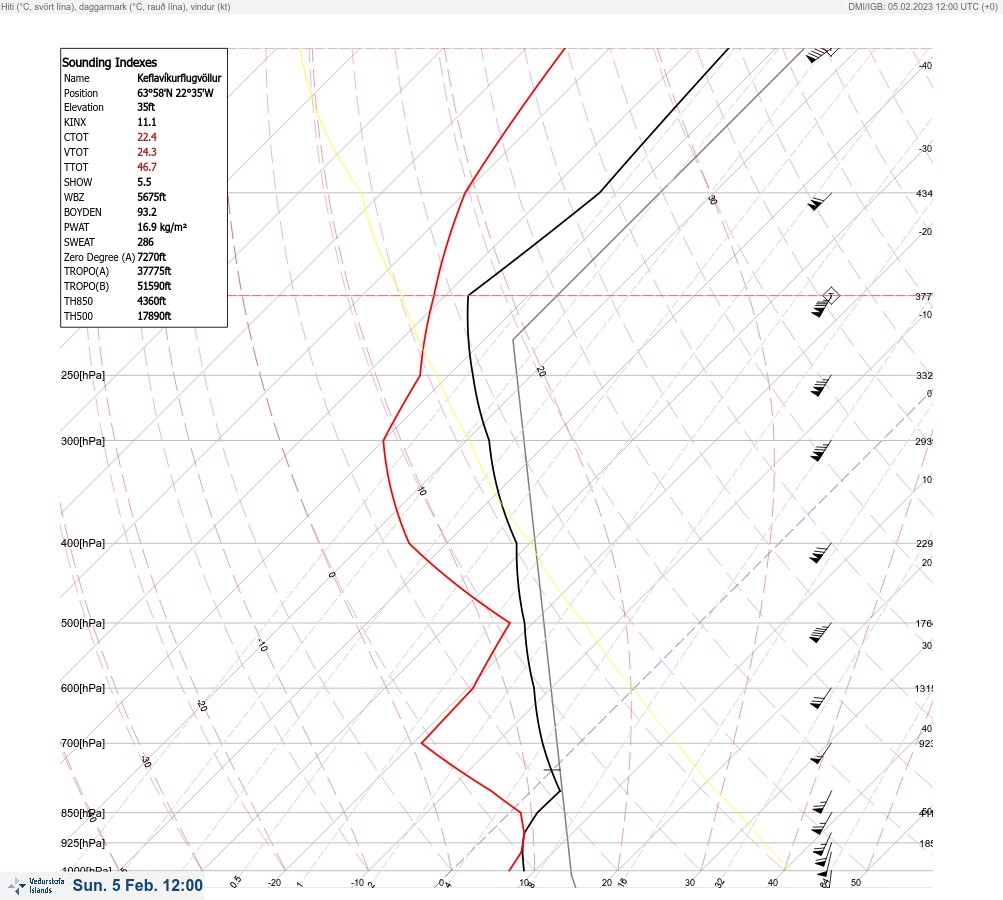Click the TH500 value 17890ft
This screenshot has height=900, width=1003.
pyautogui.click(x=154, y=316)
